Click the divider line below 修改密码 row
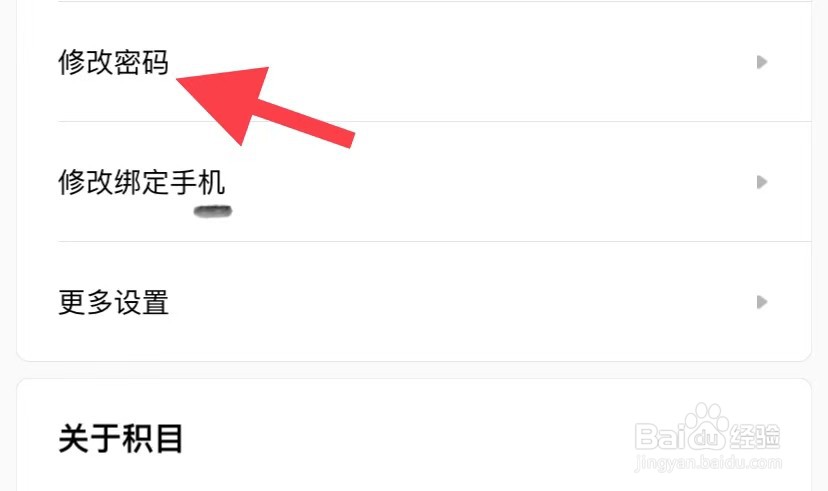 pos(434,121)
